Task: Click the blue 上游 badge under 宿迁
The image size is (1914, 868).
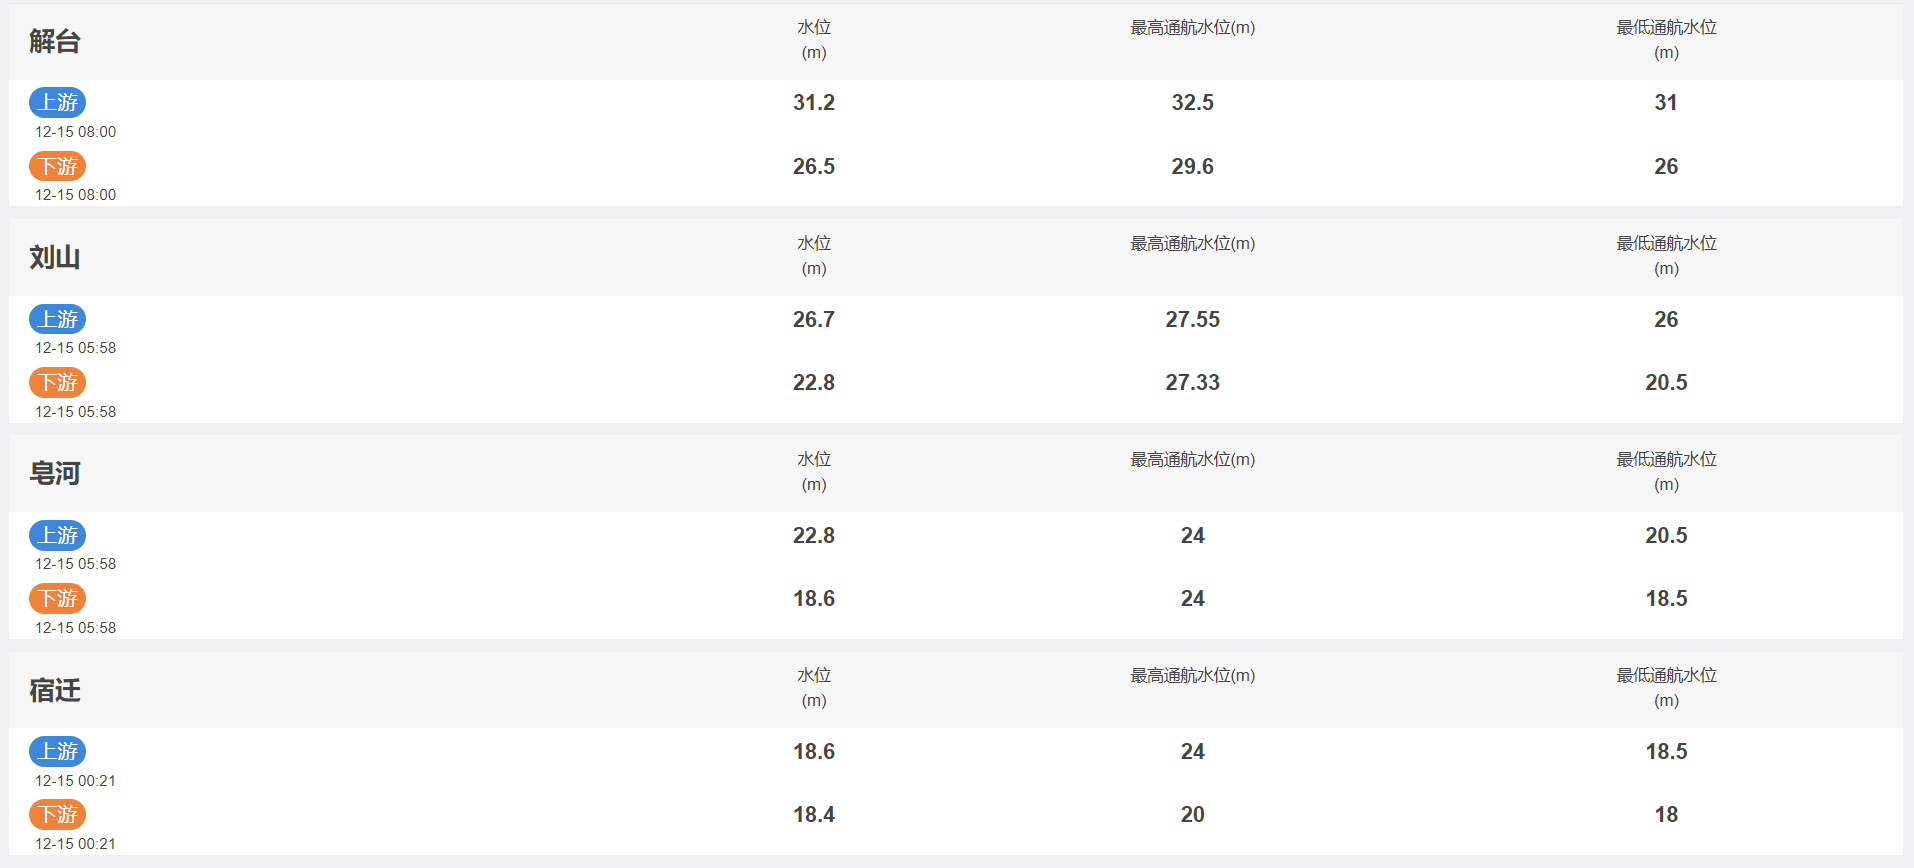Action: [57, 751]
